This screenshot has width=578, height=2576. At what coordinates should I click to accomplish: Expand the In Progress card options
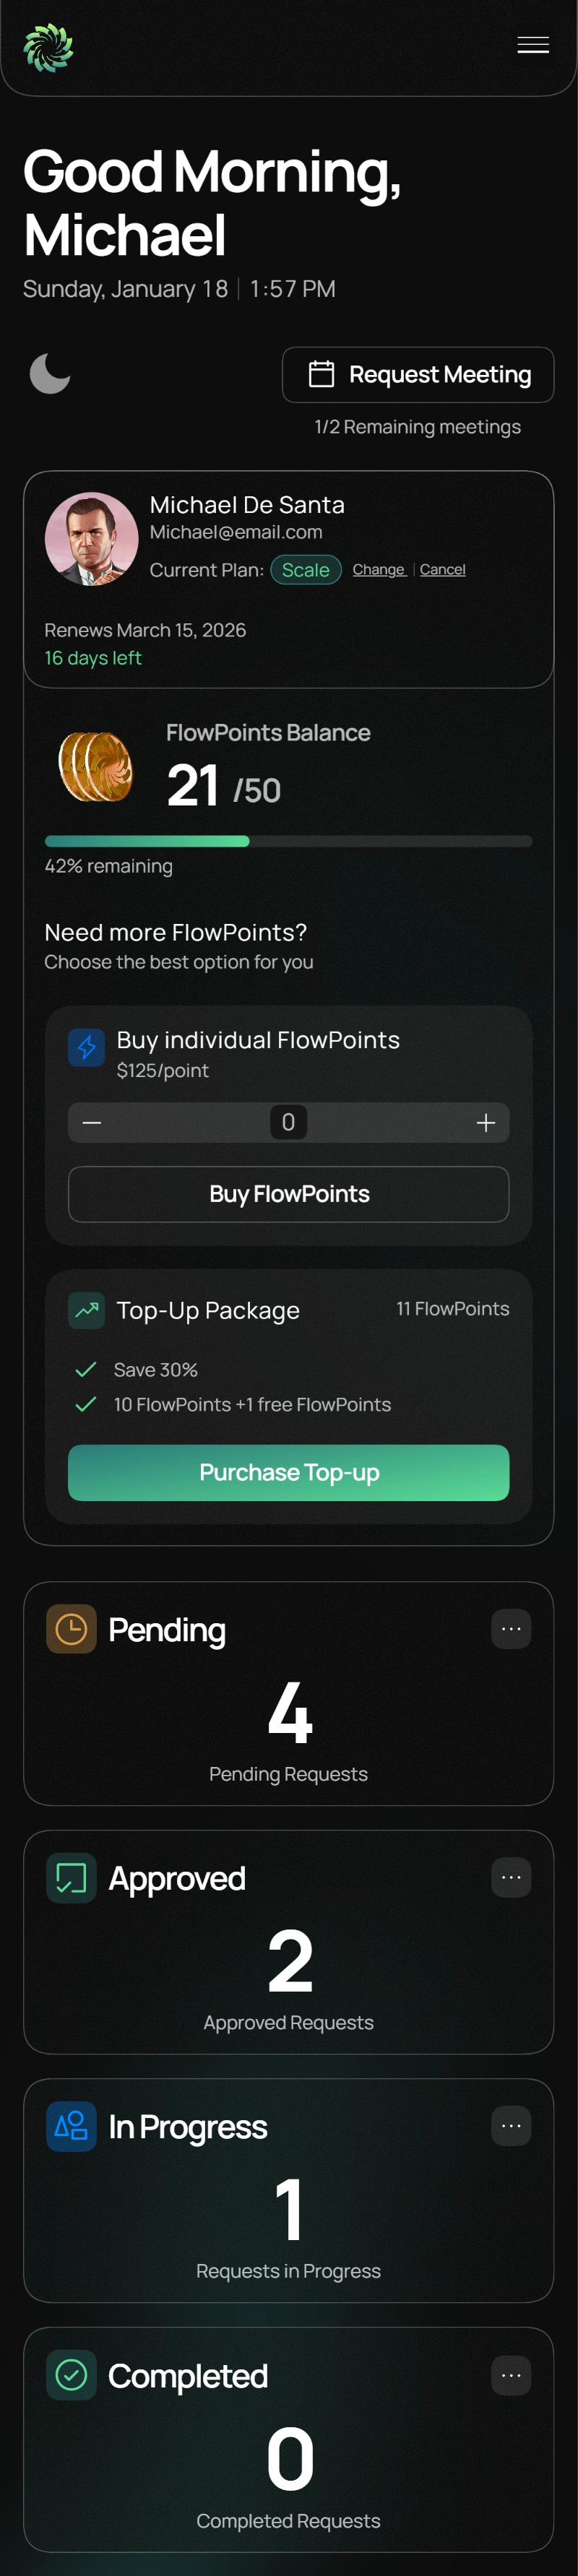click(x=511, y=2126)
